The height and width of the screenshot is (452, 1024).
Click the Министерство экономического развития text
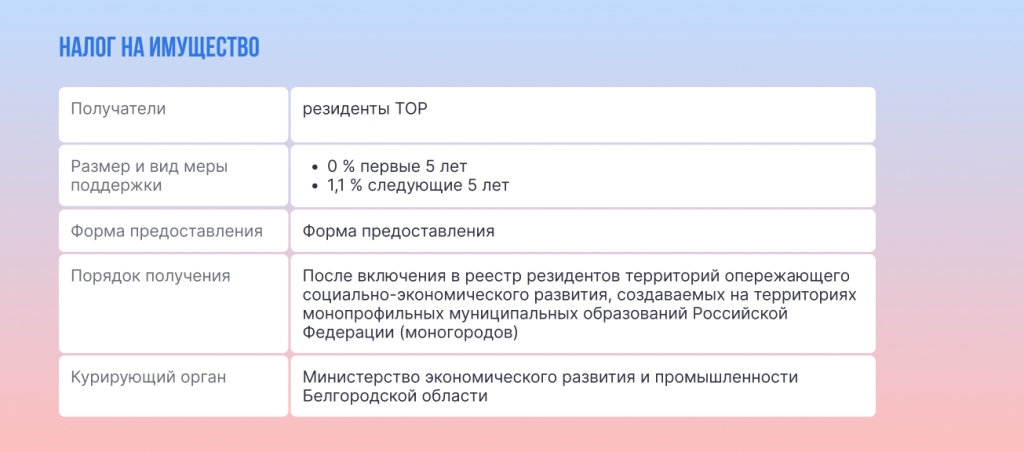[x=551, y=377]
